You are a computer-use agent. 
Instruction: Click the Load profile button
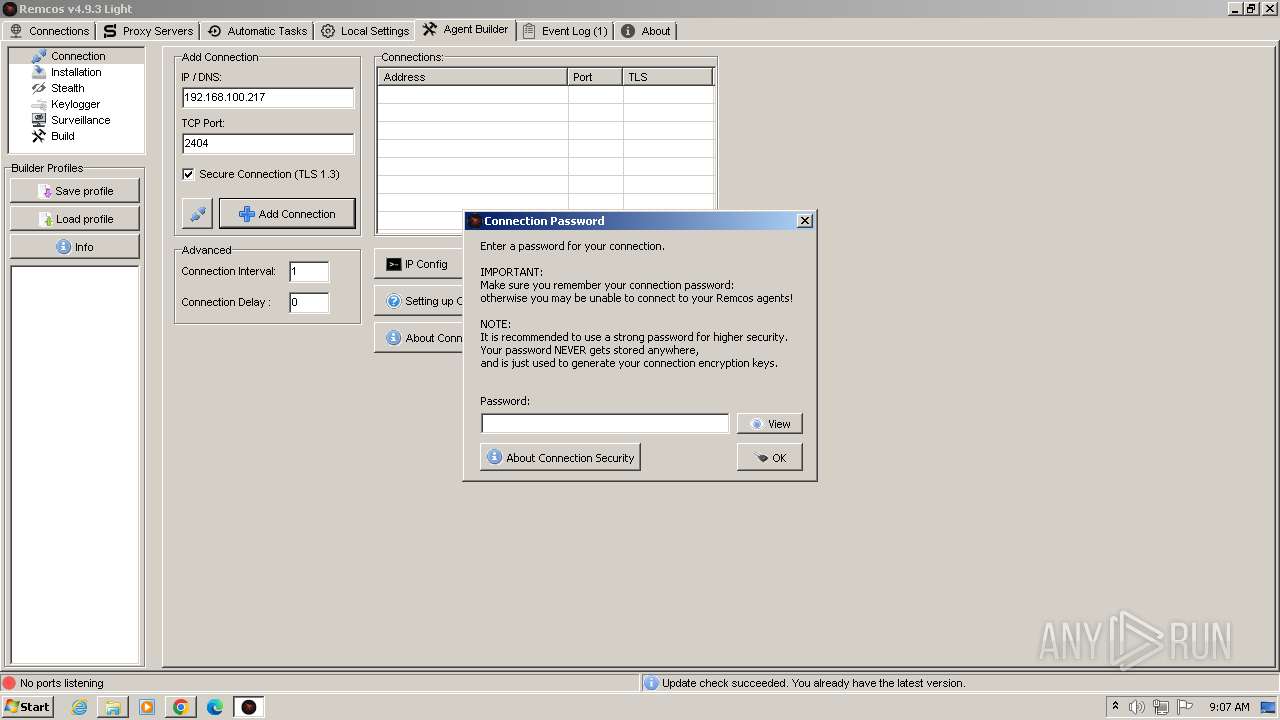pos(75,219)
